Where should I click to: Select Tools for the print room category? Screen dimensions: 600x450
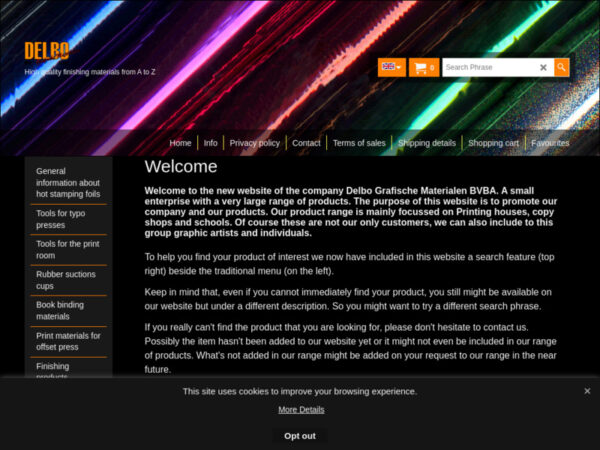pos(68,249)
